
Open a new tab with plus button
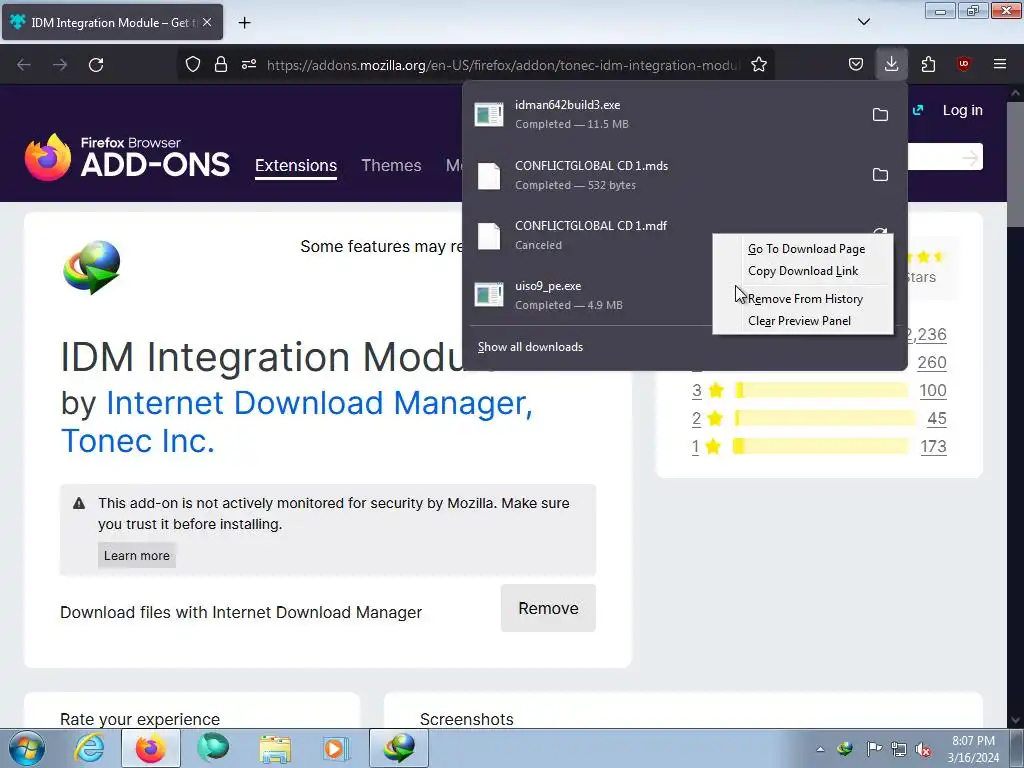244,23
